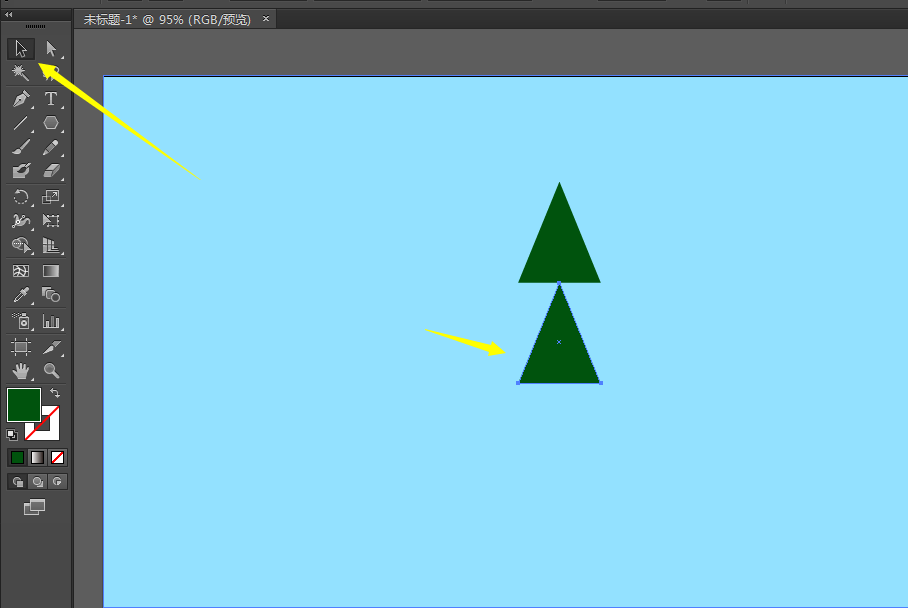Select the Zoom magnifier tool
Screen dimensions: 908x608
coord(51,371)
